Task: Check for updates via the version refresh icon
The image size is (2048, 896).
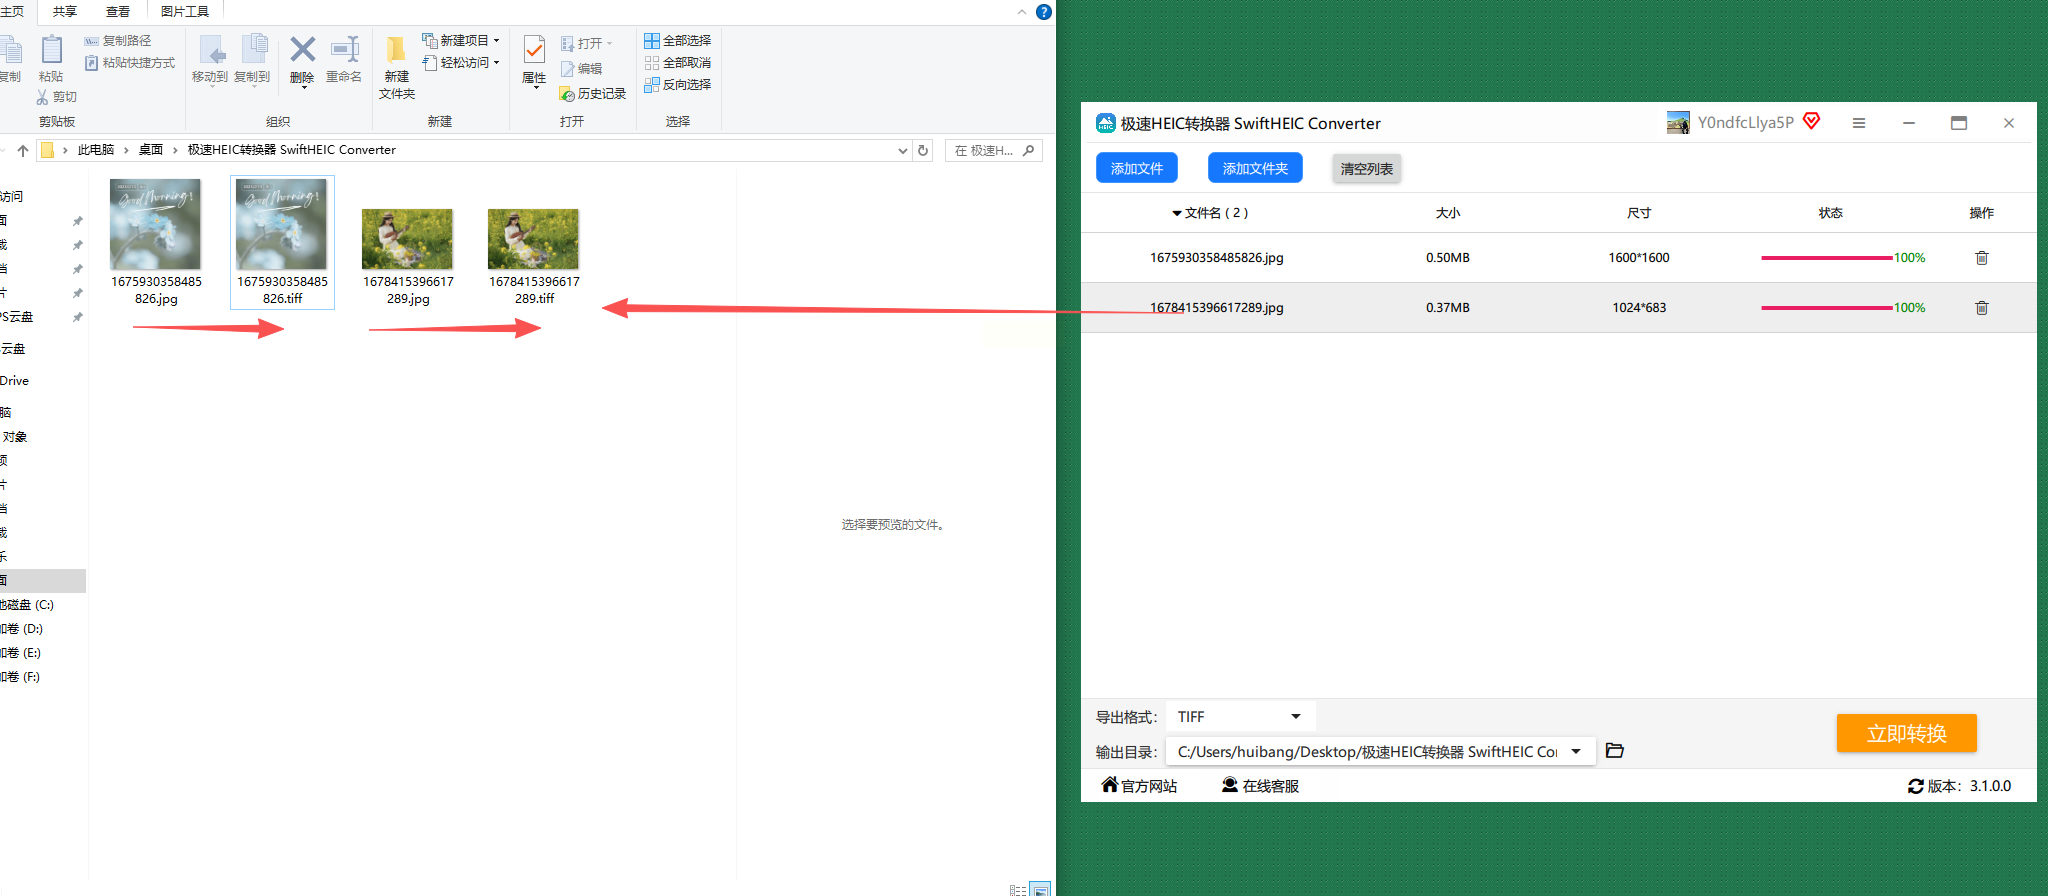Action: click(1915, 786)
